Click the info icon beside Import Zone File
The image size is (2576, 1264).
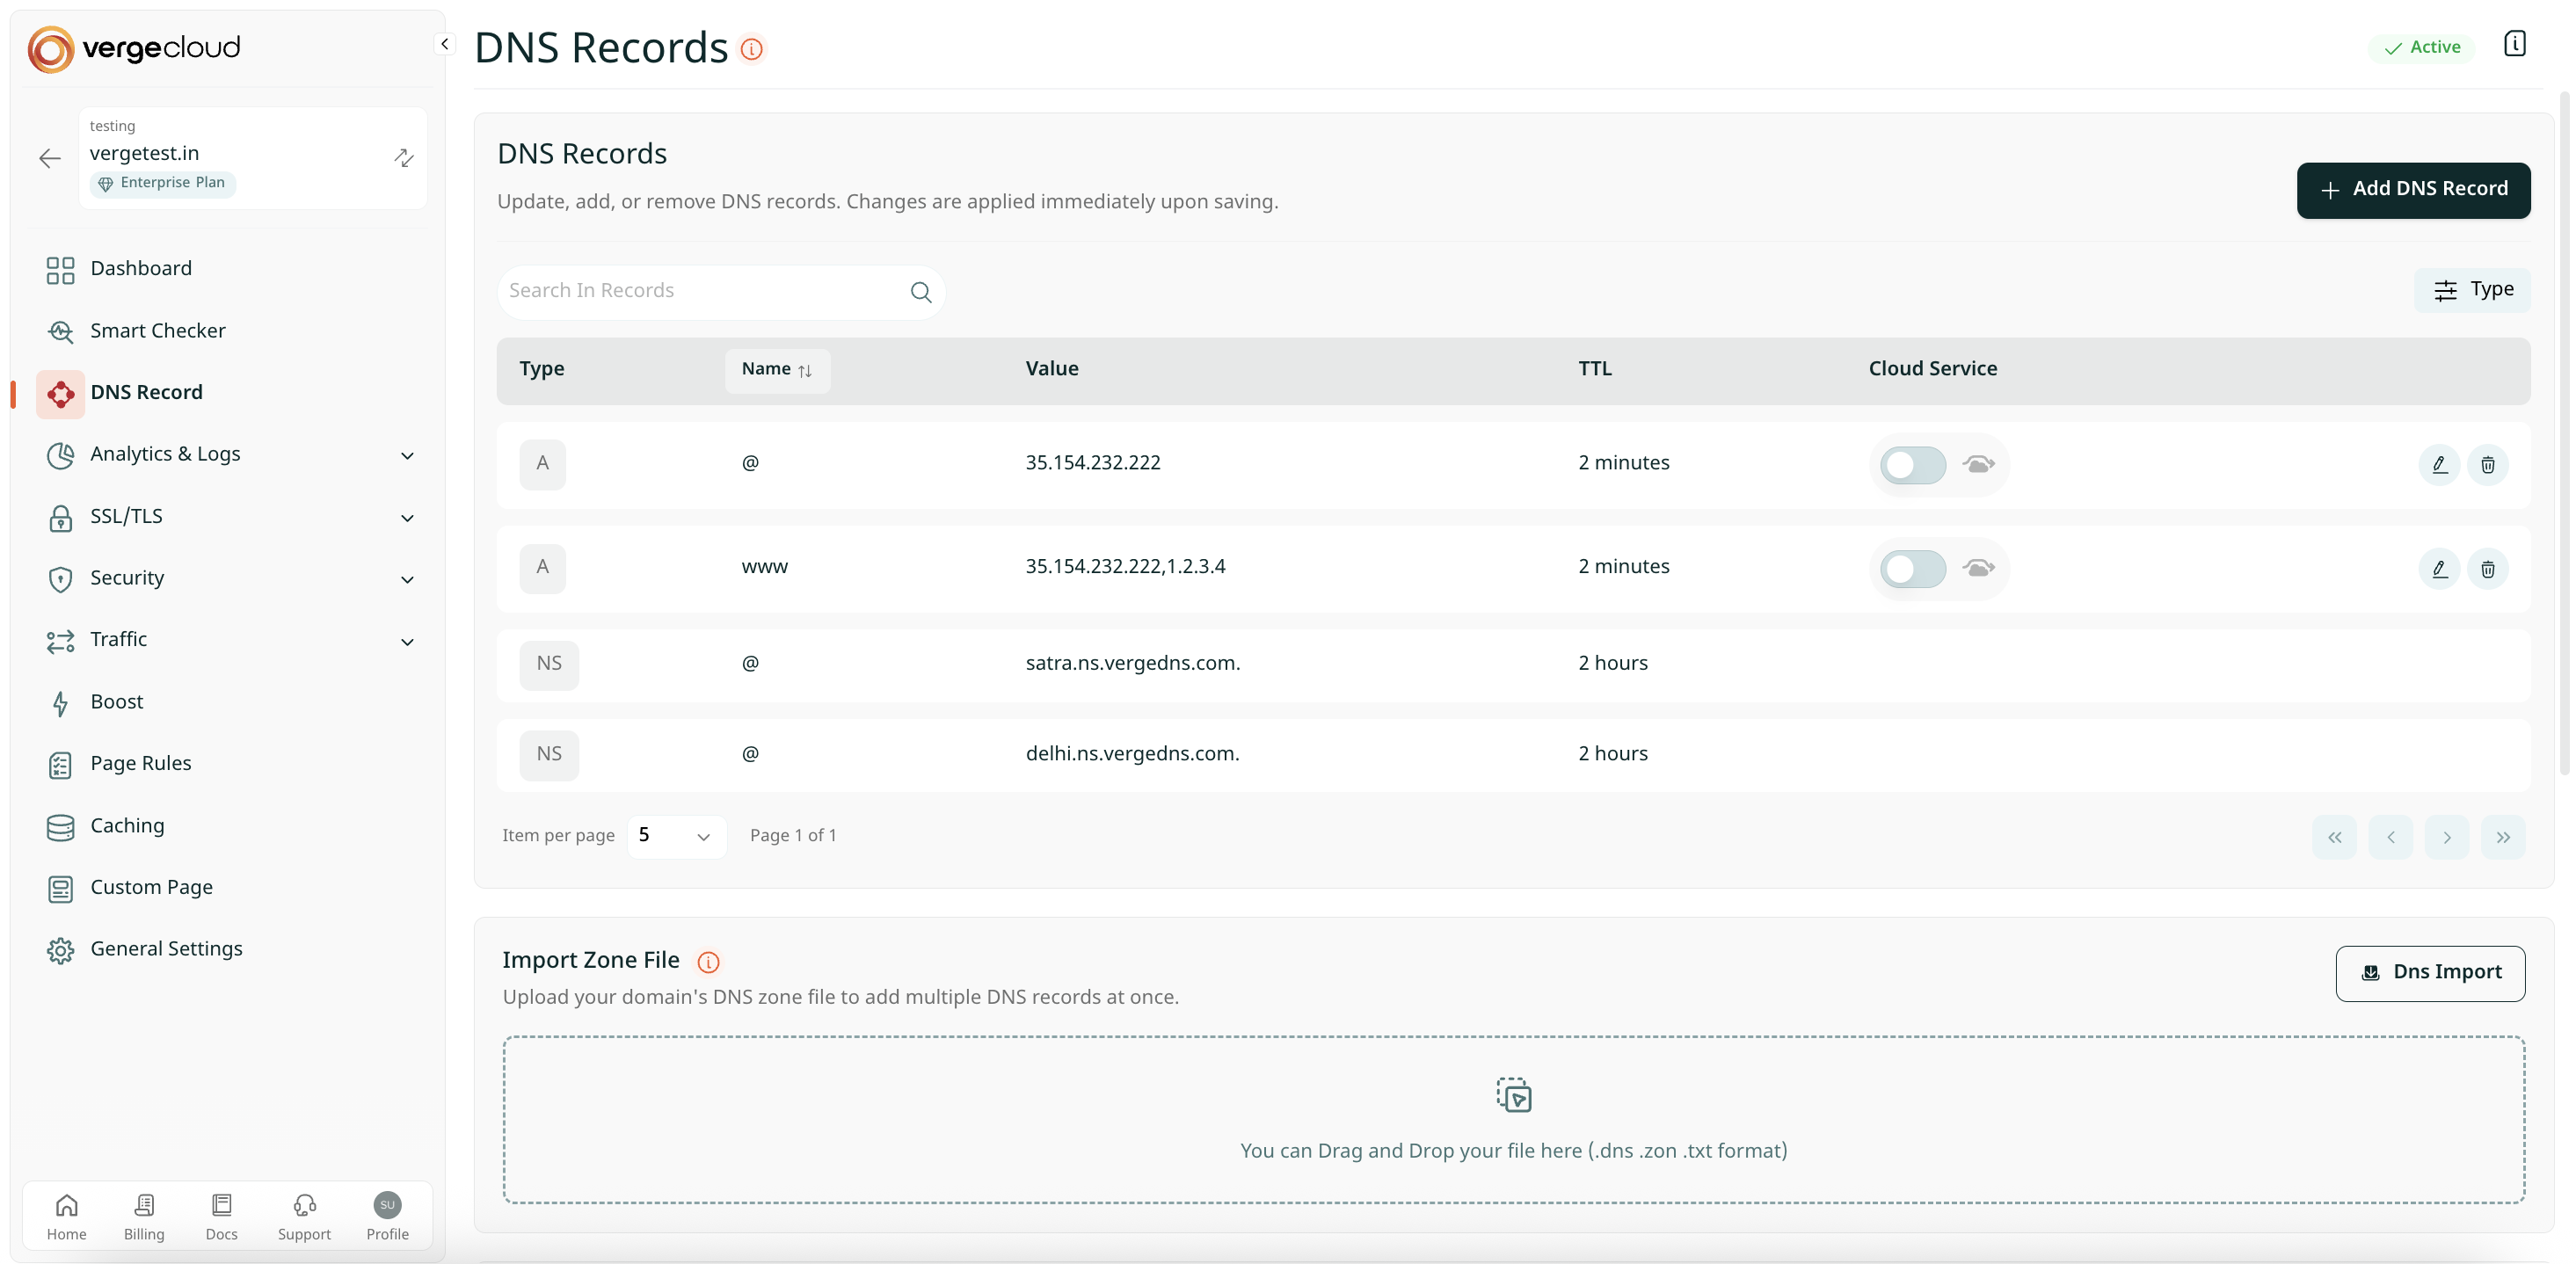pos(708,962)
